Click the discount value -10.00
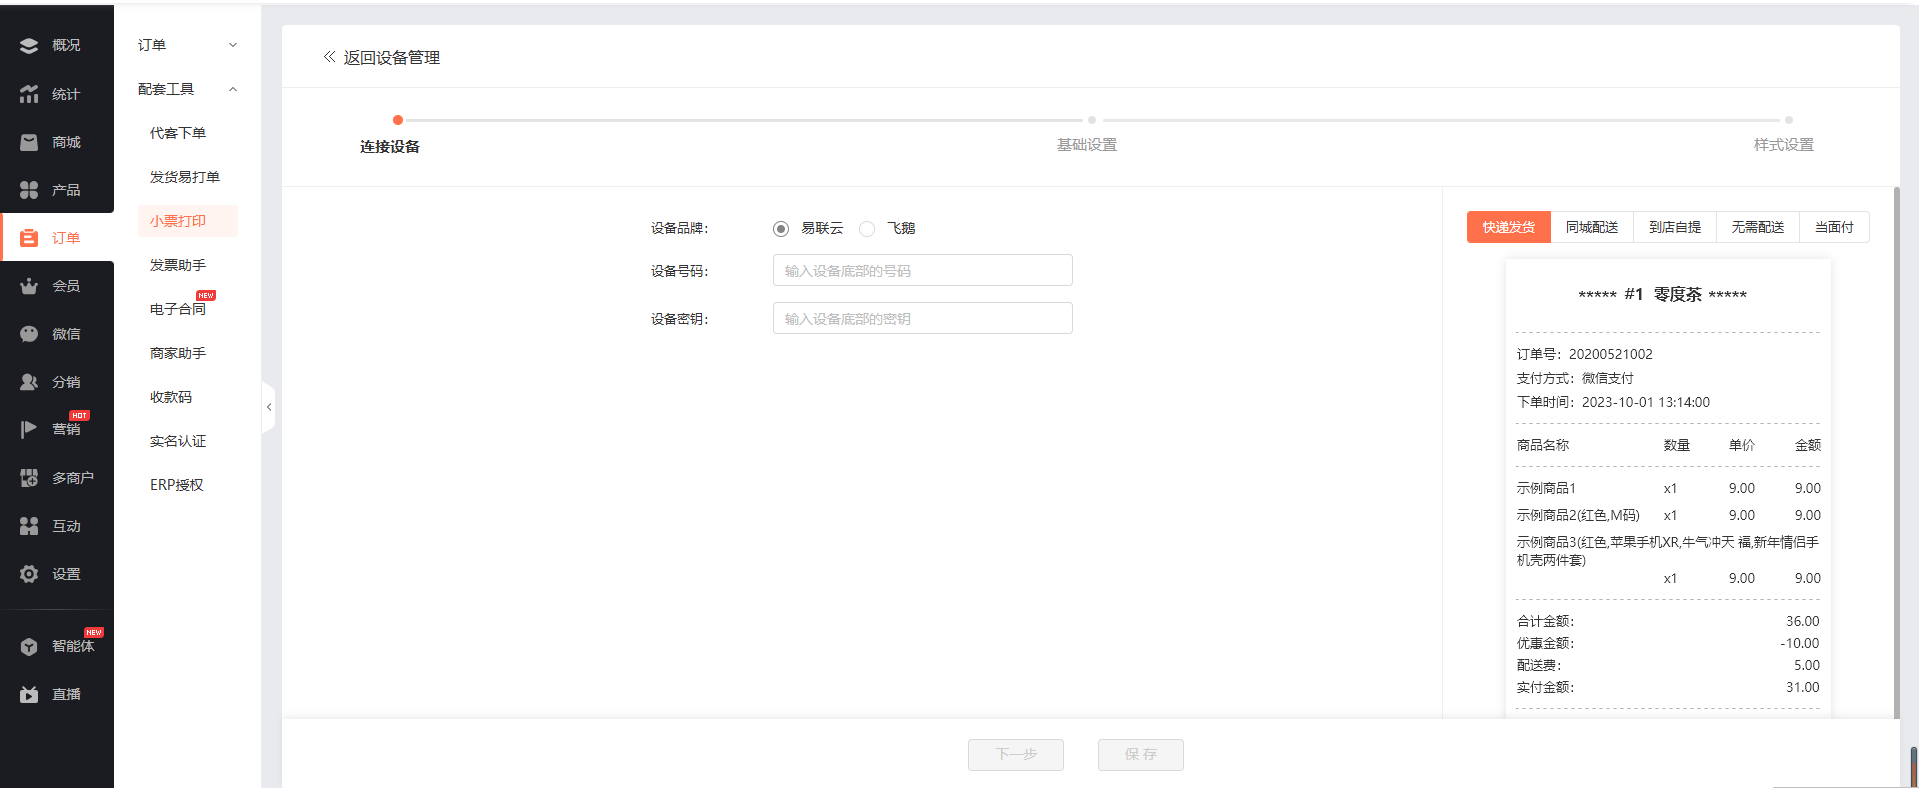Screen dimensions: 1919x788 1800,643
